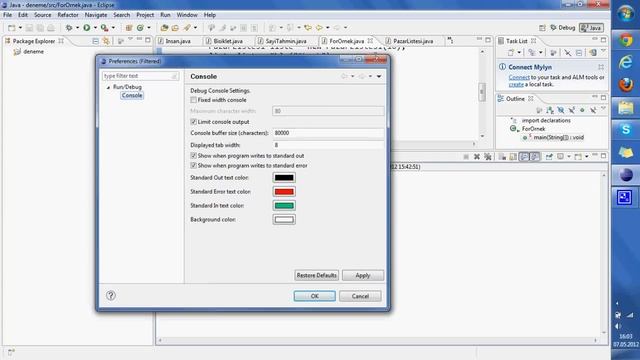Click the New Task icon in Task List
The height and width of the screenshot is (360, 640).
(511, 53)
